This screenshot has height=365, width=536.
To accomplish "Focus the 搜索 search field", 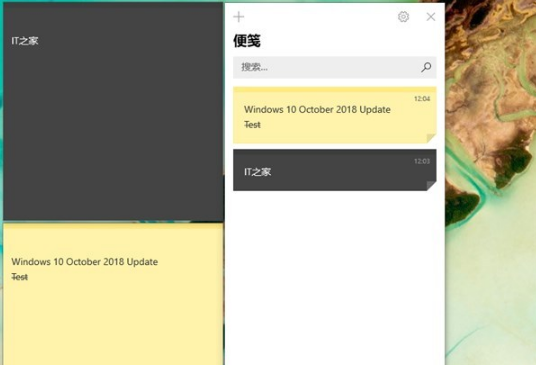I will 335,67.
